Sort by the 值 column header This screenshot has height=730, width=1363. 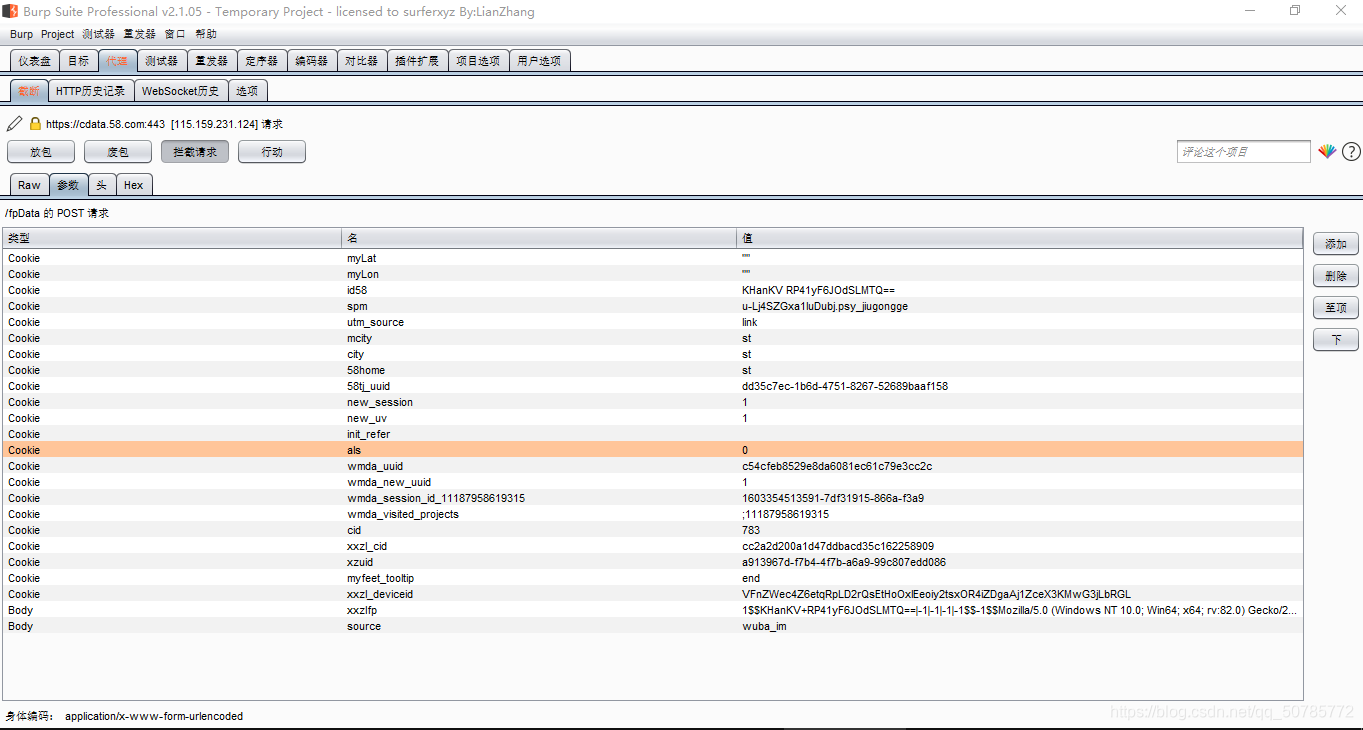[1020, 239]
